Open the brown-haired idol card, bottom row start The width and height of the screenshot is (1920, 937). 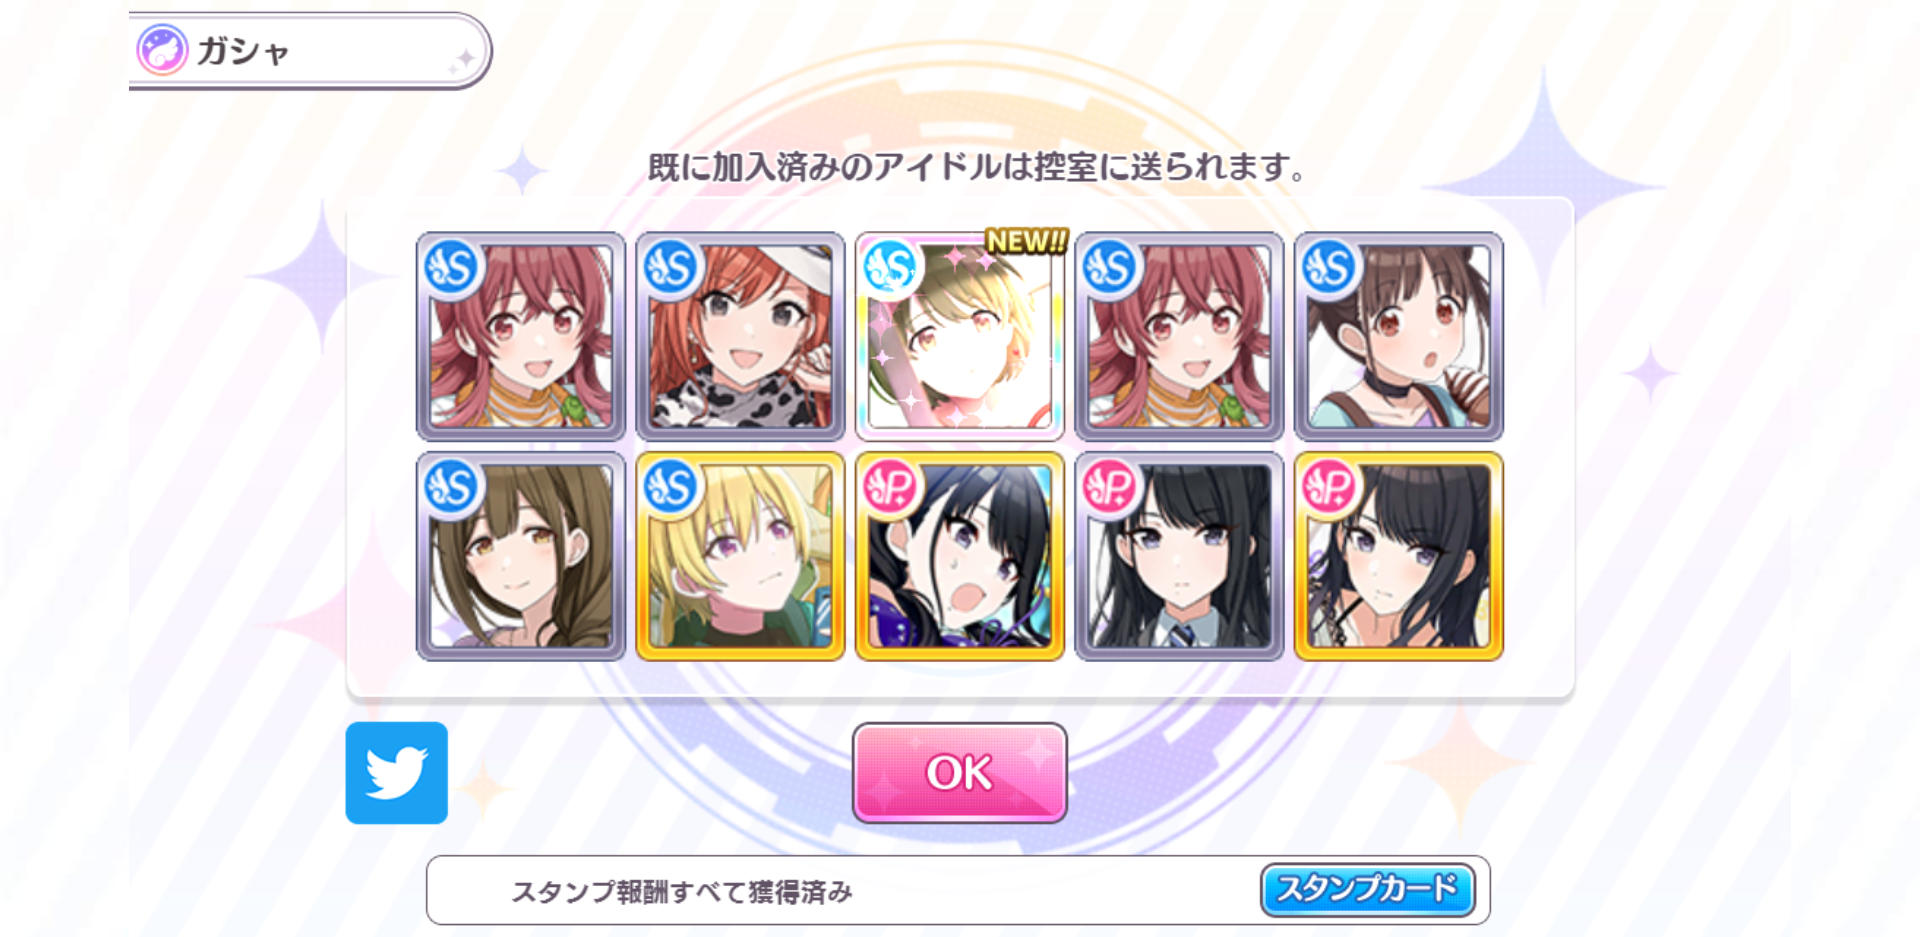pos(521,557)
